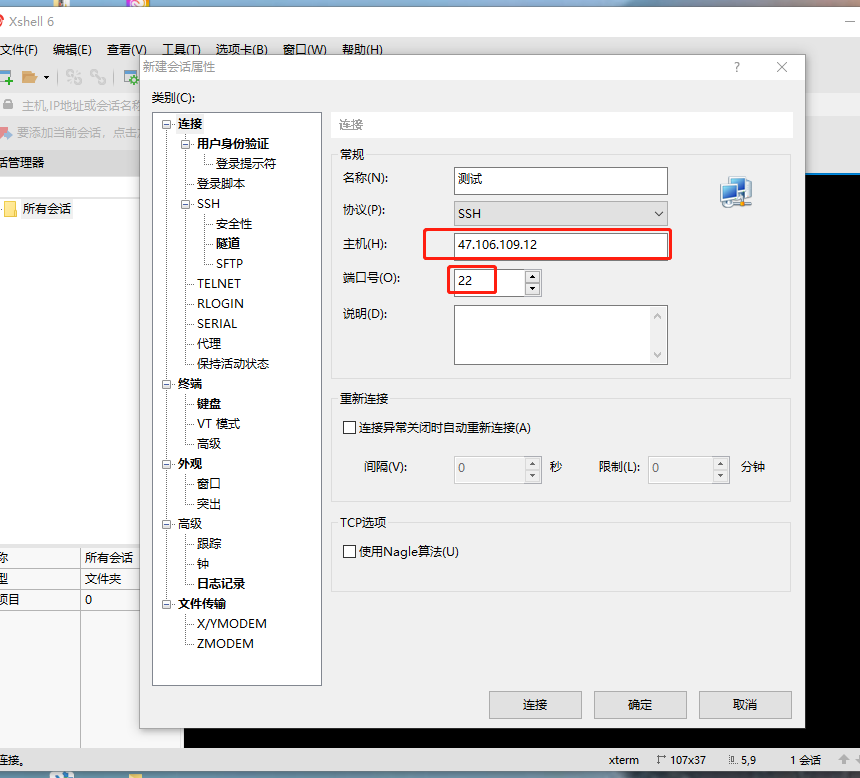This screenshot has width=860, height=778.
Task: Collapse the 高级 category tree node
Action: tap(166, 524)
